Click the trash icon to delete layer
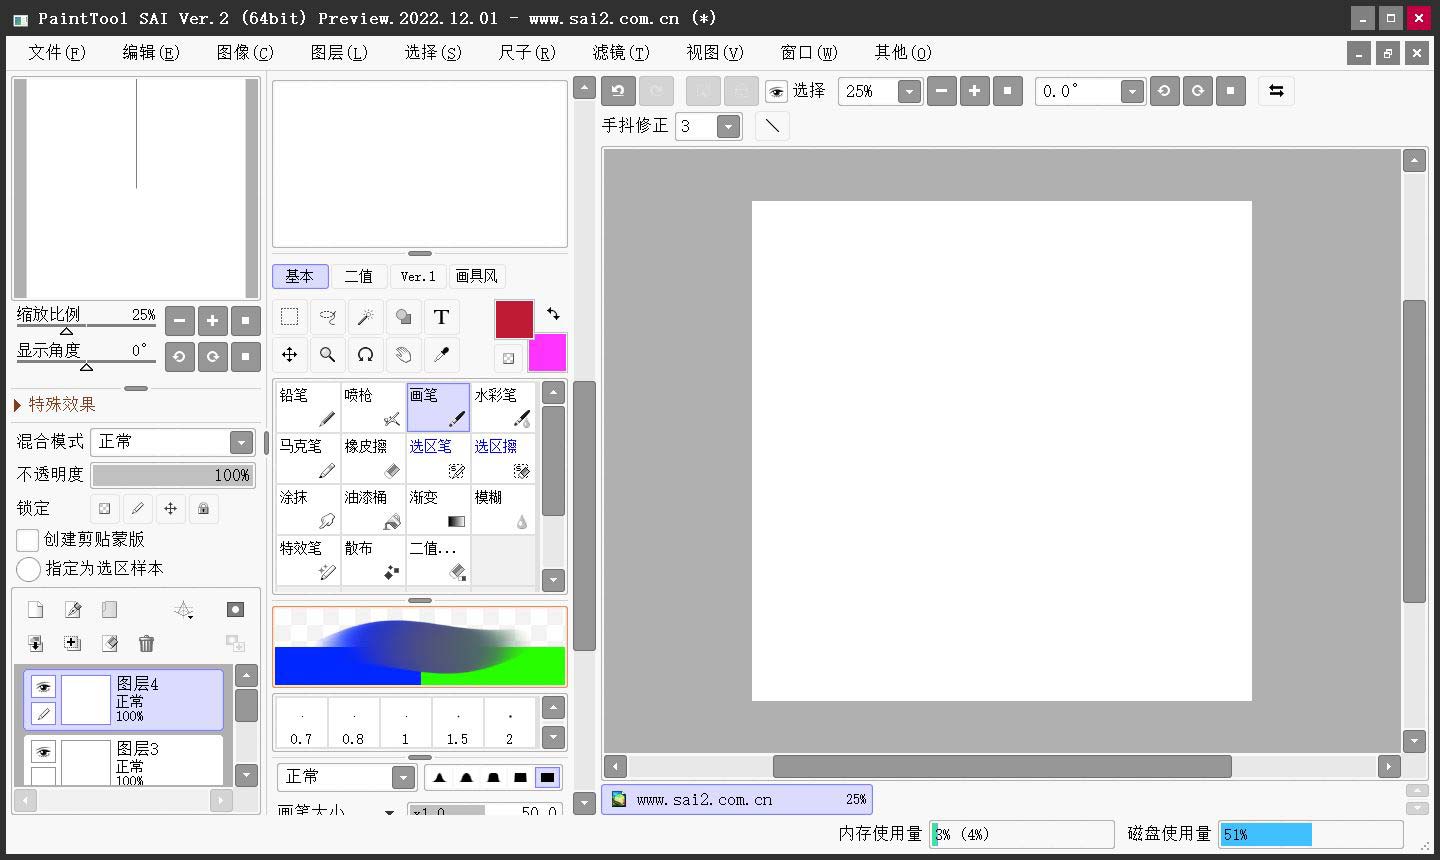This screenshot has height=860, width=1440. click(x=147, y=644)
